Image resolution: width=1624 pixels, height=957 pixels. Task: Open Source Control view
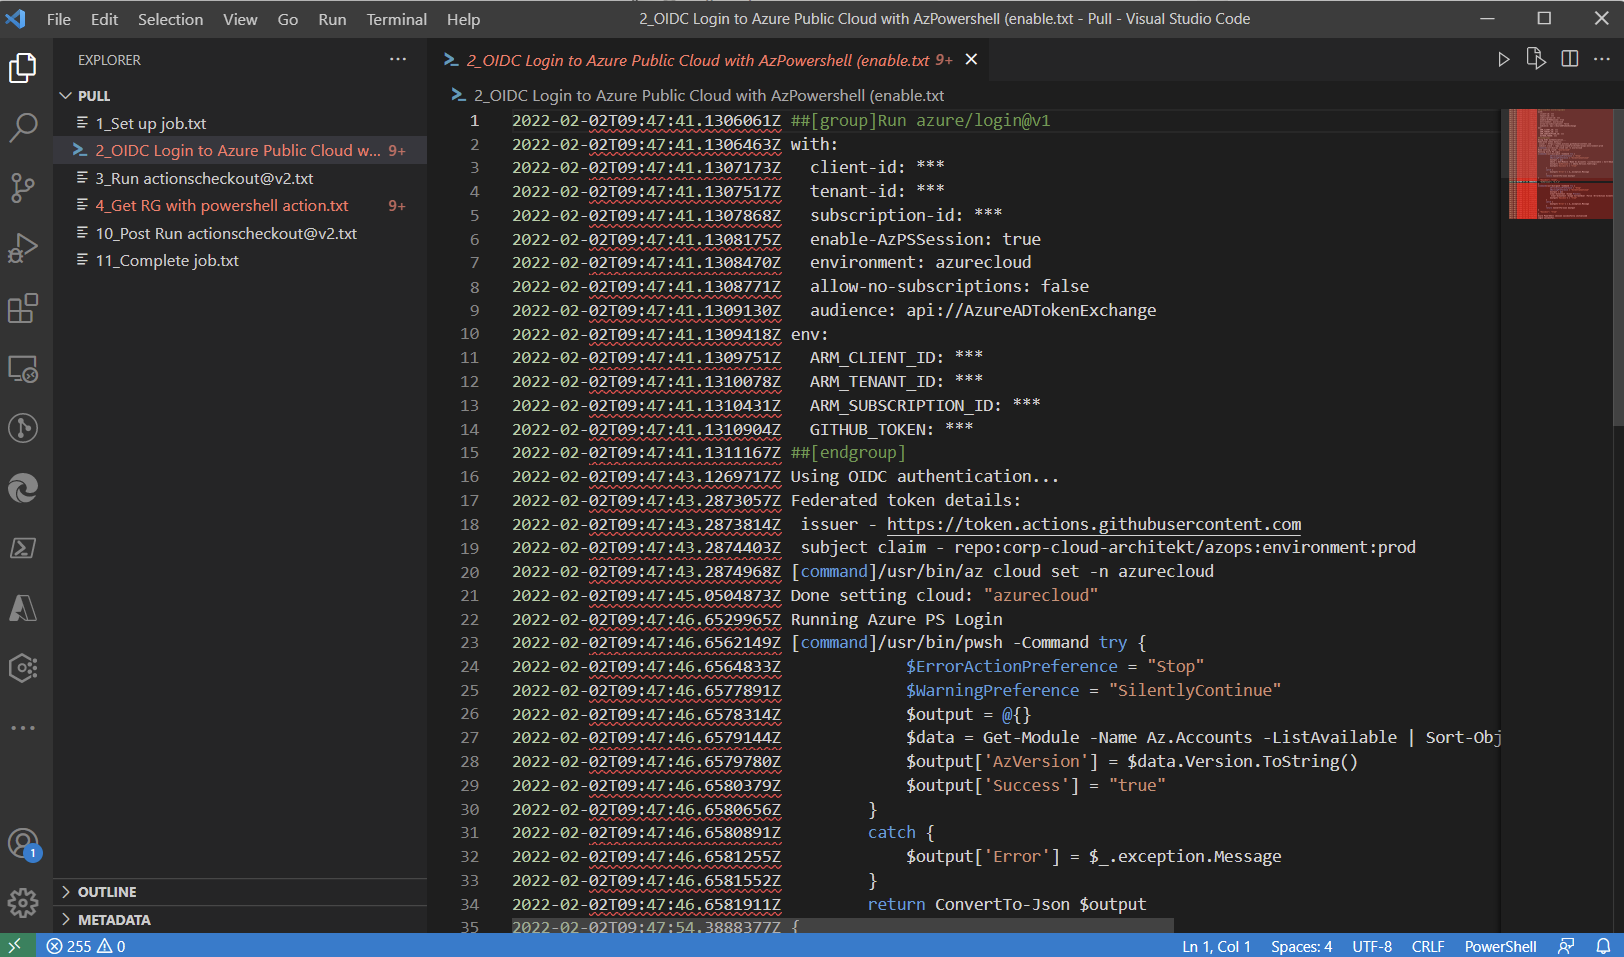pos(23,187)
